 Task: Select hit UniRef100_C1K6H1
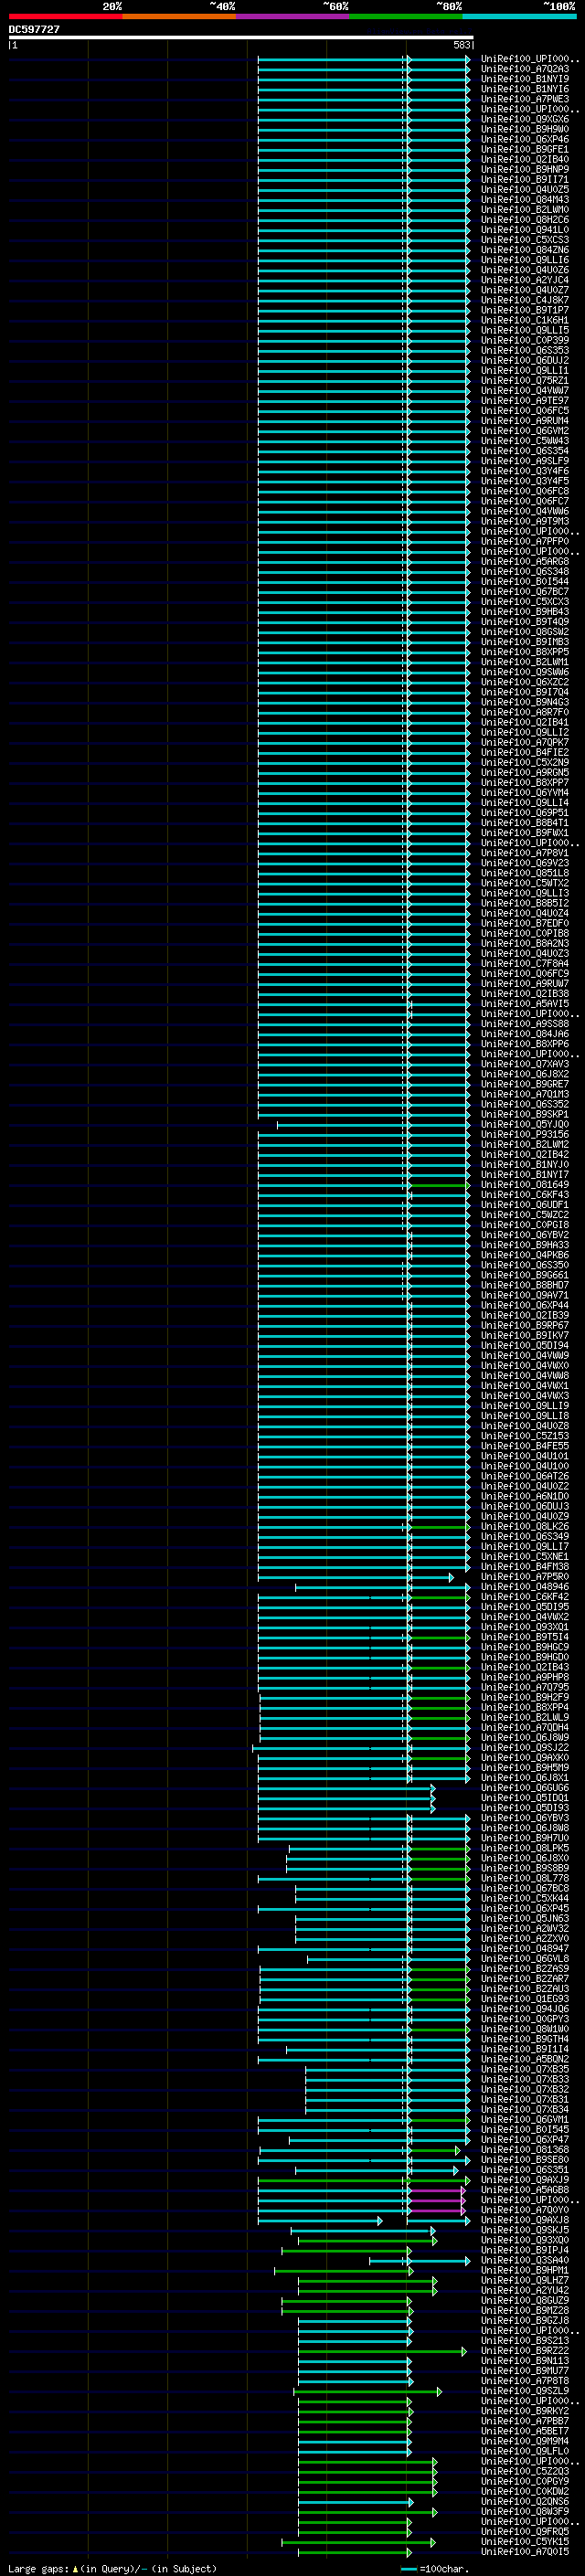524,320
